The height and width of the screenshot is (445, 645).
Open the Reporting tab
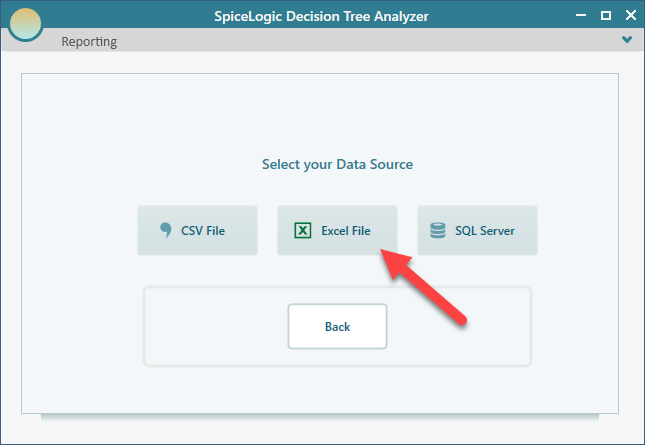[89, 42]
